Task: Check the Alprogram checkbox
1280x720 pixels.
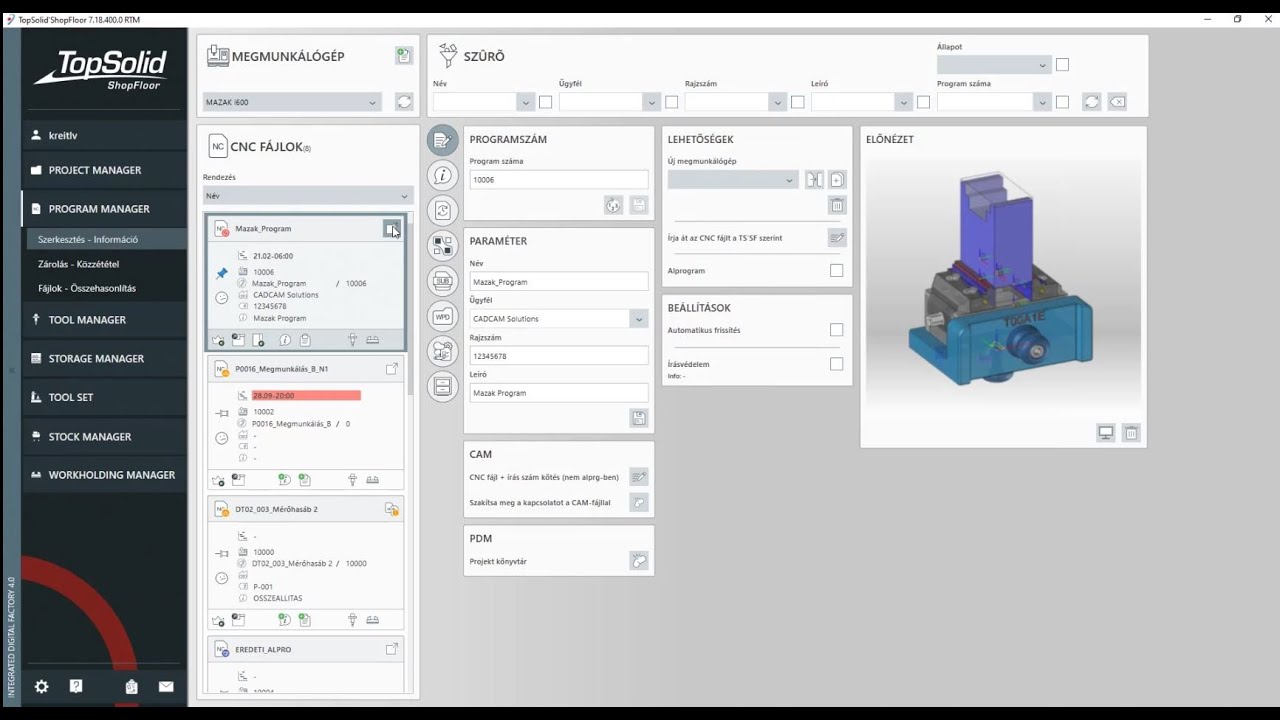Action: [x=836, y=270]
